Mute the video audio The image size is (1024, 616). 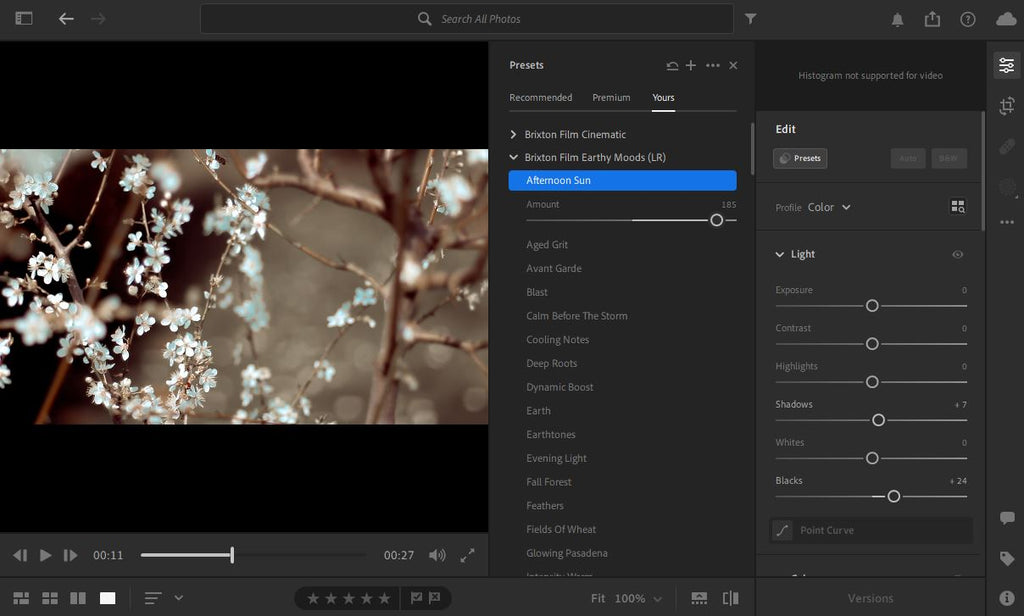pos(437,555)
